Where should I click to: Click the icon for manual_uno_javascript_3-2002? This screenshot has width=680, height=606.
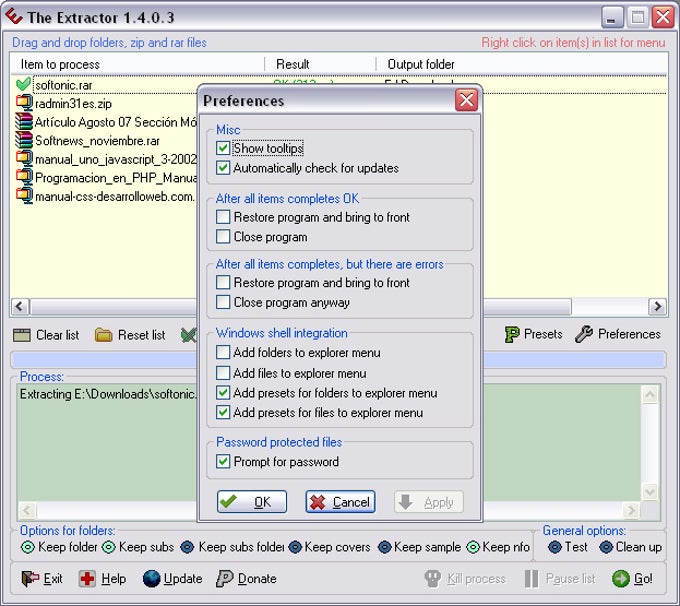24,159
